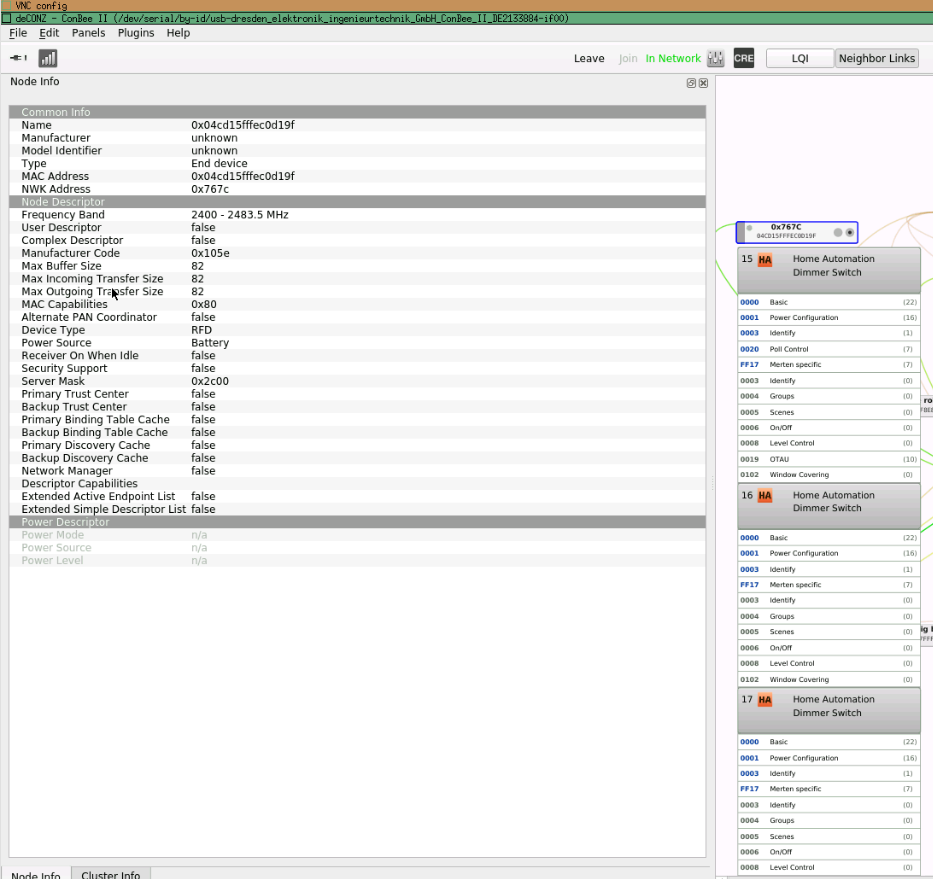
Task: Close the Node Info panel
Action: coord(703,83)
